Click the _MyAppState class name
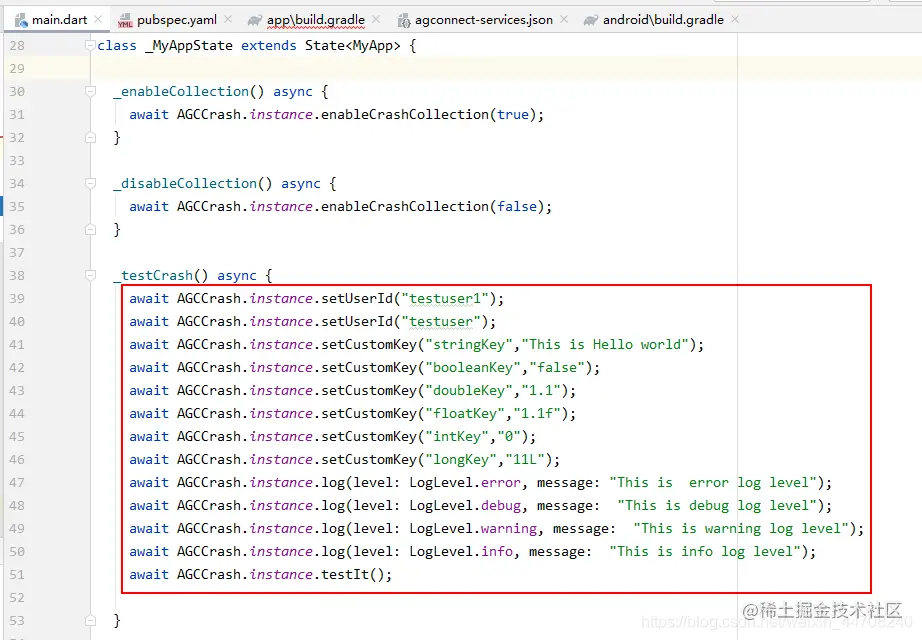This screenshot has height=640, width=922. click(x=189, y=46)
